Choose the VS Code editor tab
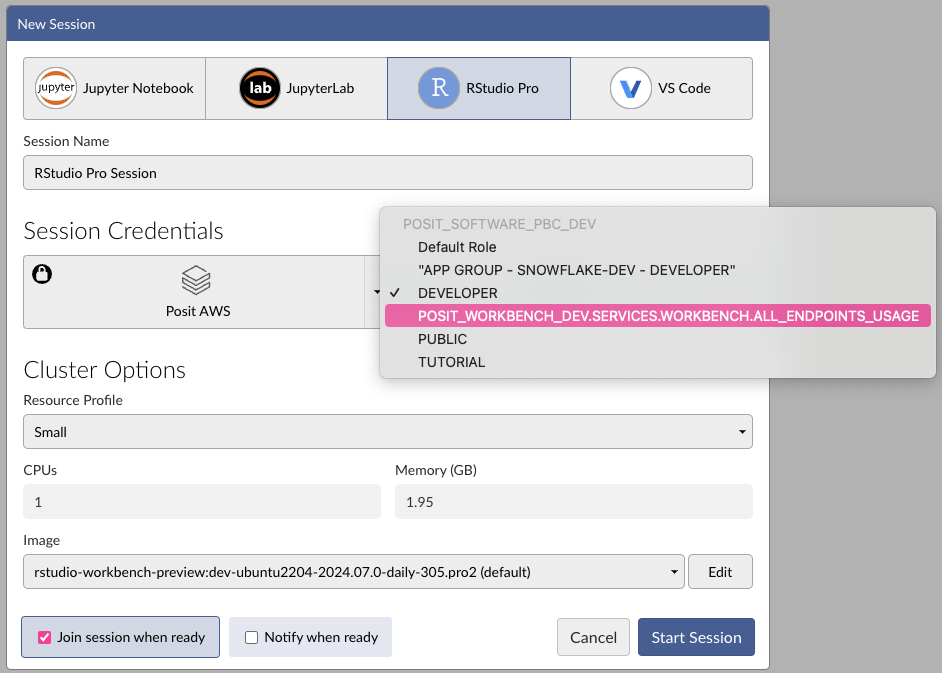Screen dimensions: 942x673 click(661, 88)
